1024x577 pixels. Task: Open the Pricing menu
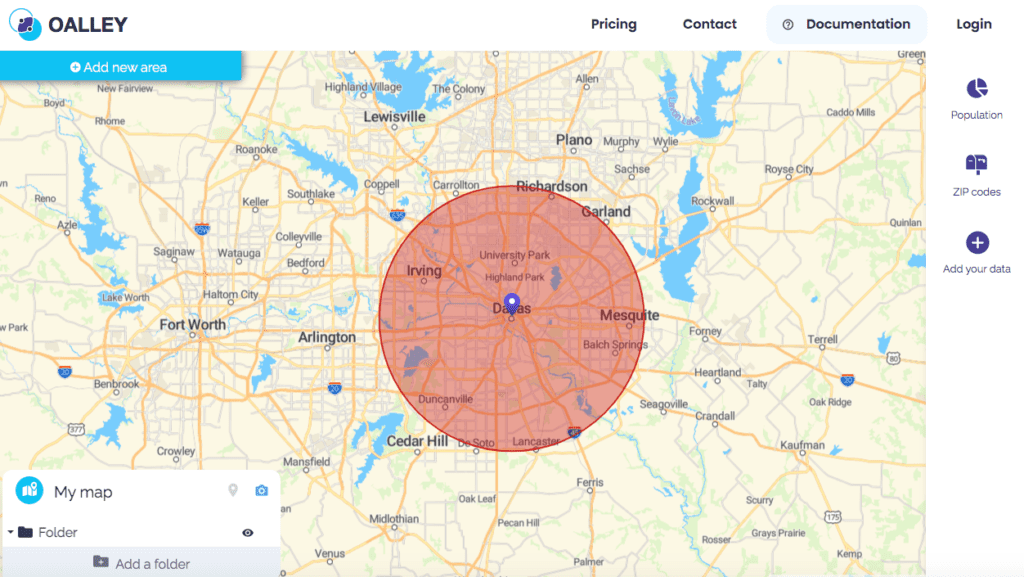tap(614, 24)
